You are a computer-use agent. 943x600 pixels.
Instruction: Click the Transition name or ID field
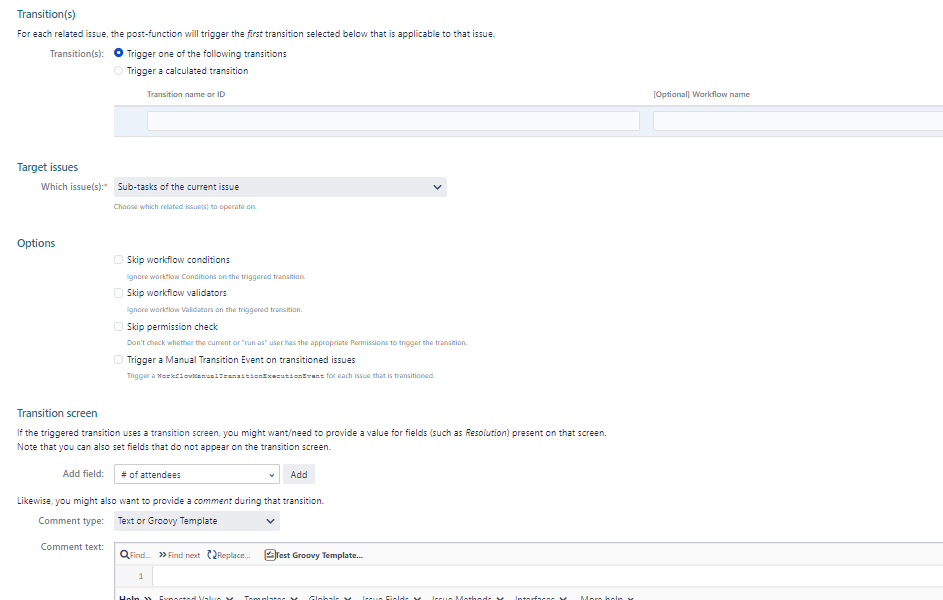[x=393, y=121]
